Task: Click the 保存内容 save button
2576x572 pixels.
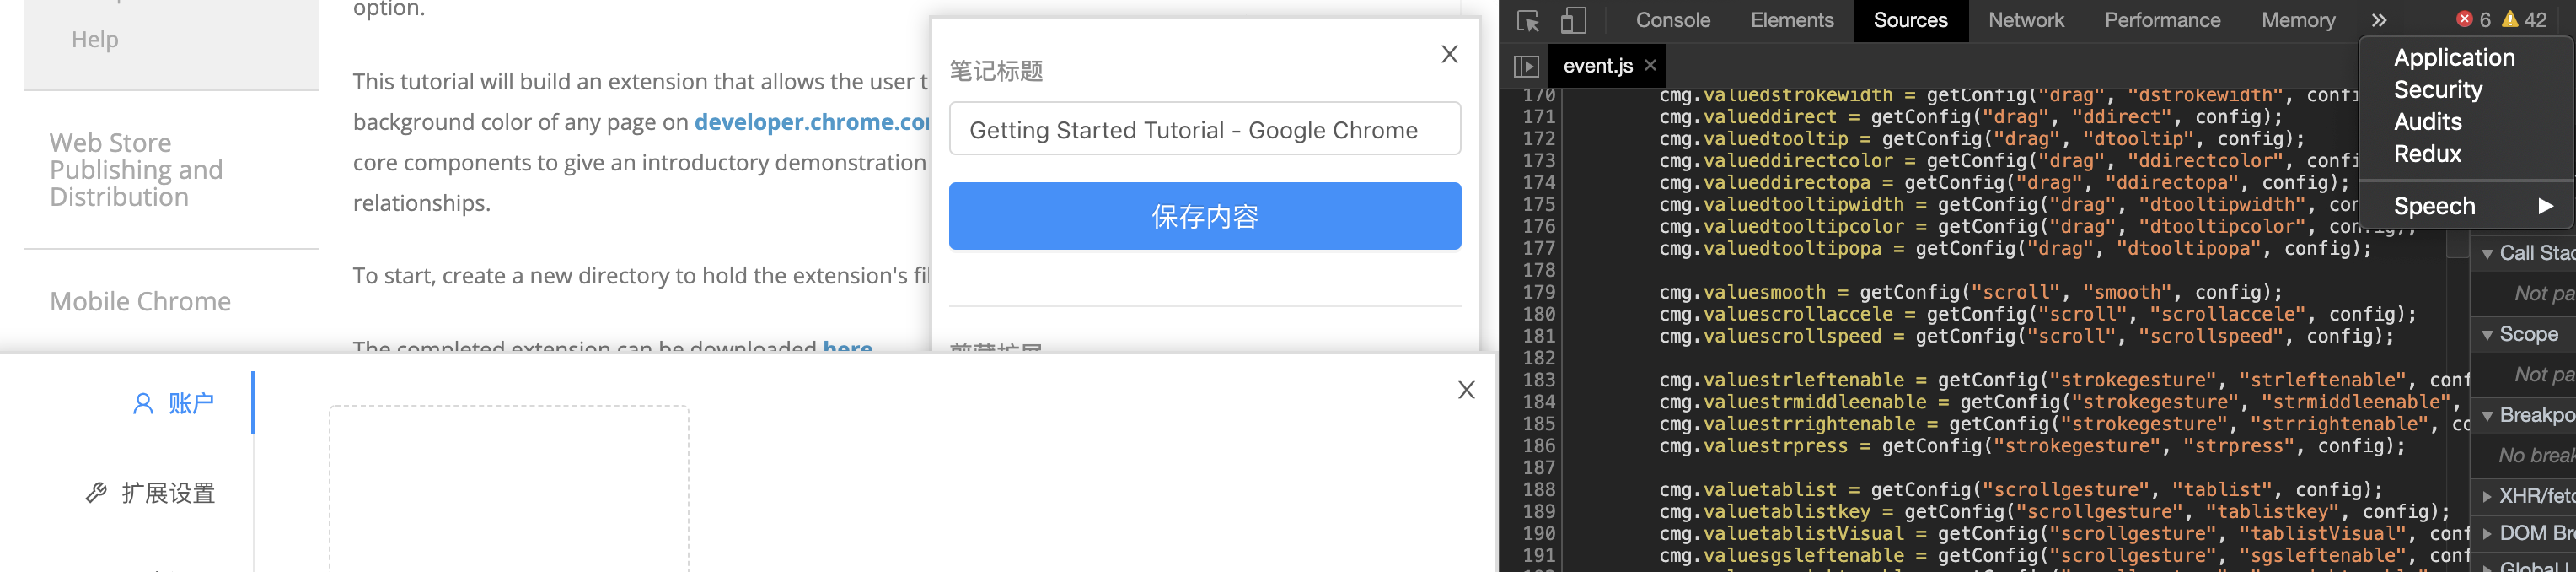Action: (x=1204, y=215)
